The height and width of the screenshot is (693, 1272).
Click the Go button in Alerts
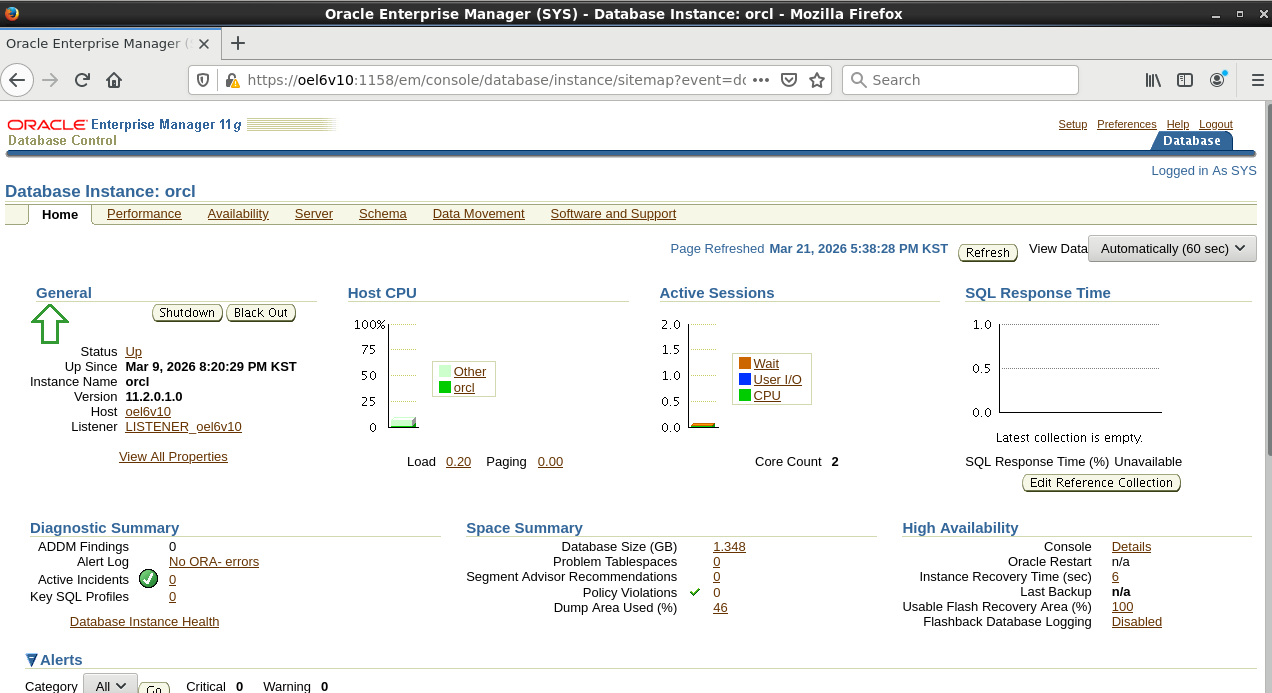[x=154, y=689]
